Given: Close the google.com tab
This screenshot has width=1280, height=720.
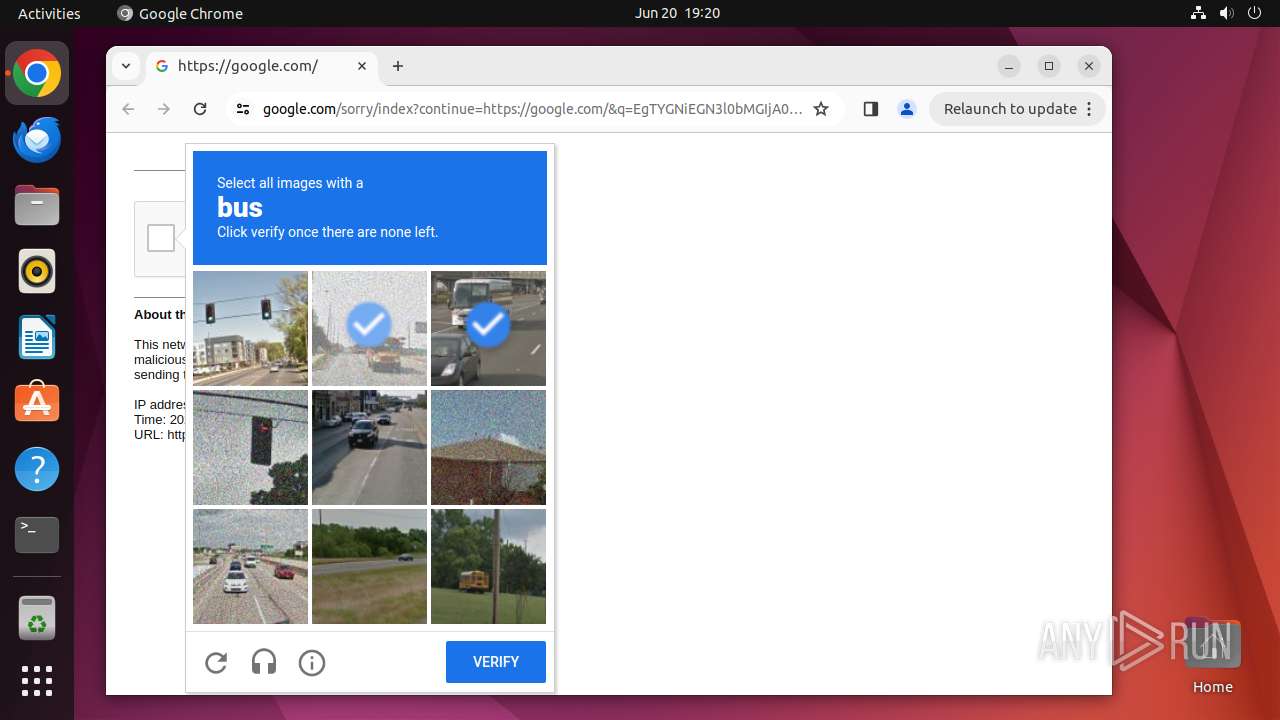Looking at the screenshot, I should [362, 66].
